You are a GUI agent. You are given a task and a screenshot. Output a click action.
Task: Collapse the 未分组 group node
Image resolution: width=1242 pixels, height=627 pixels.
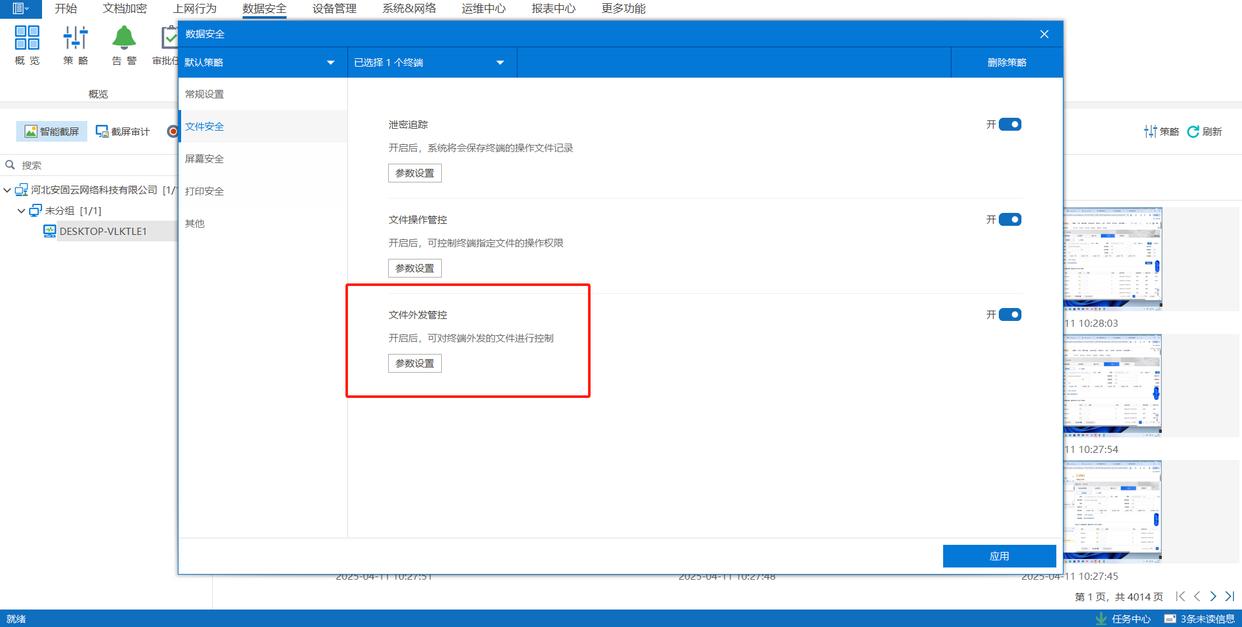coord(21,211)
